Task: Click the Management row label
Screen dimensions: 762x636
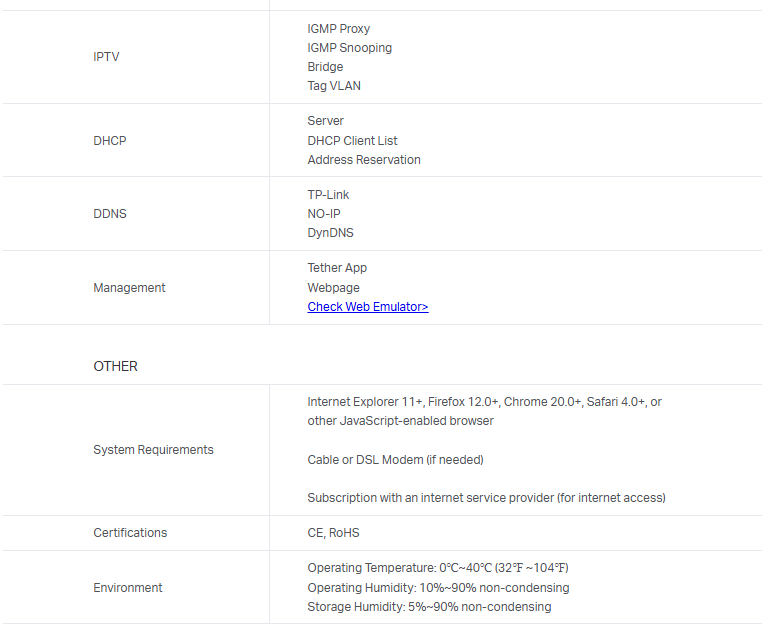Action: click(129, 288)
